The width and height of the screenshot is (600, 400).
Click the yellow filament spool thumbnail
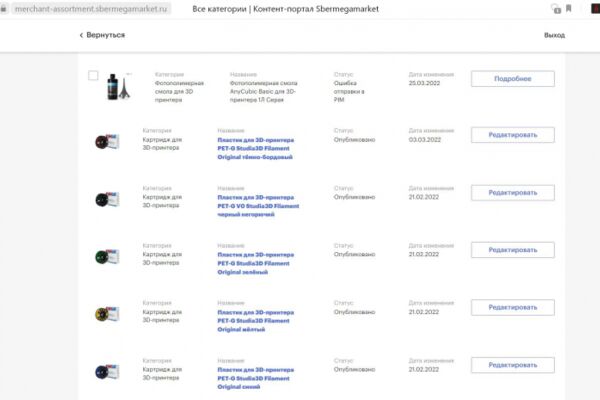tap(107, 314)
